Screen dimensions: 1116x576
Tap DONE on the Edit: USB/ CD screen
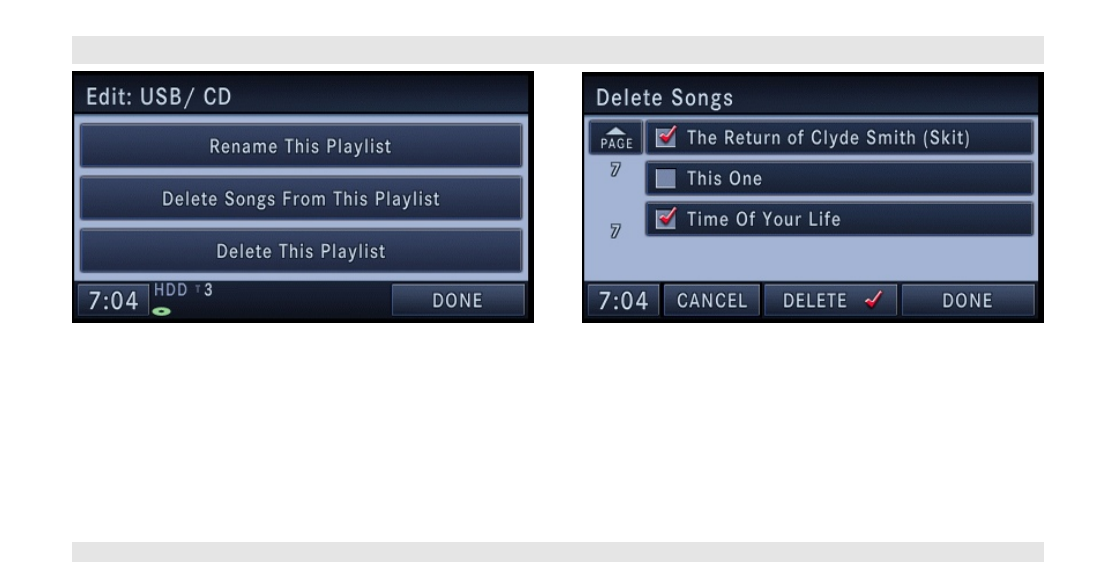tap(458, 300)
